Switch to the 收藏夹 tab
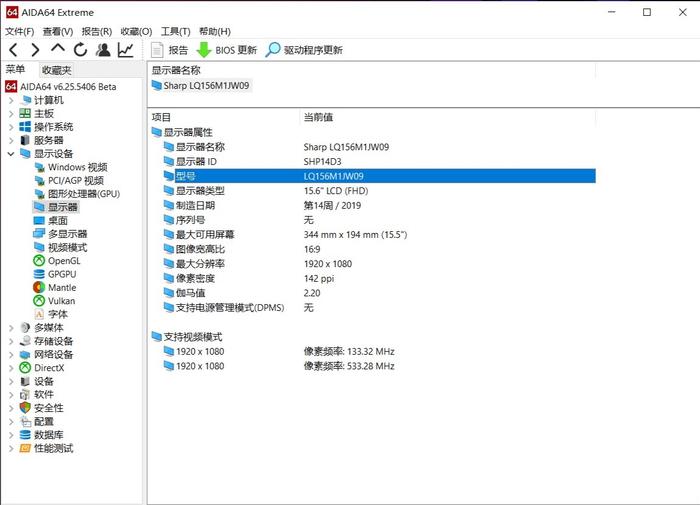This screenshot has width=700, height=505. pyautogui.click(x=56, y=70)
